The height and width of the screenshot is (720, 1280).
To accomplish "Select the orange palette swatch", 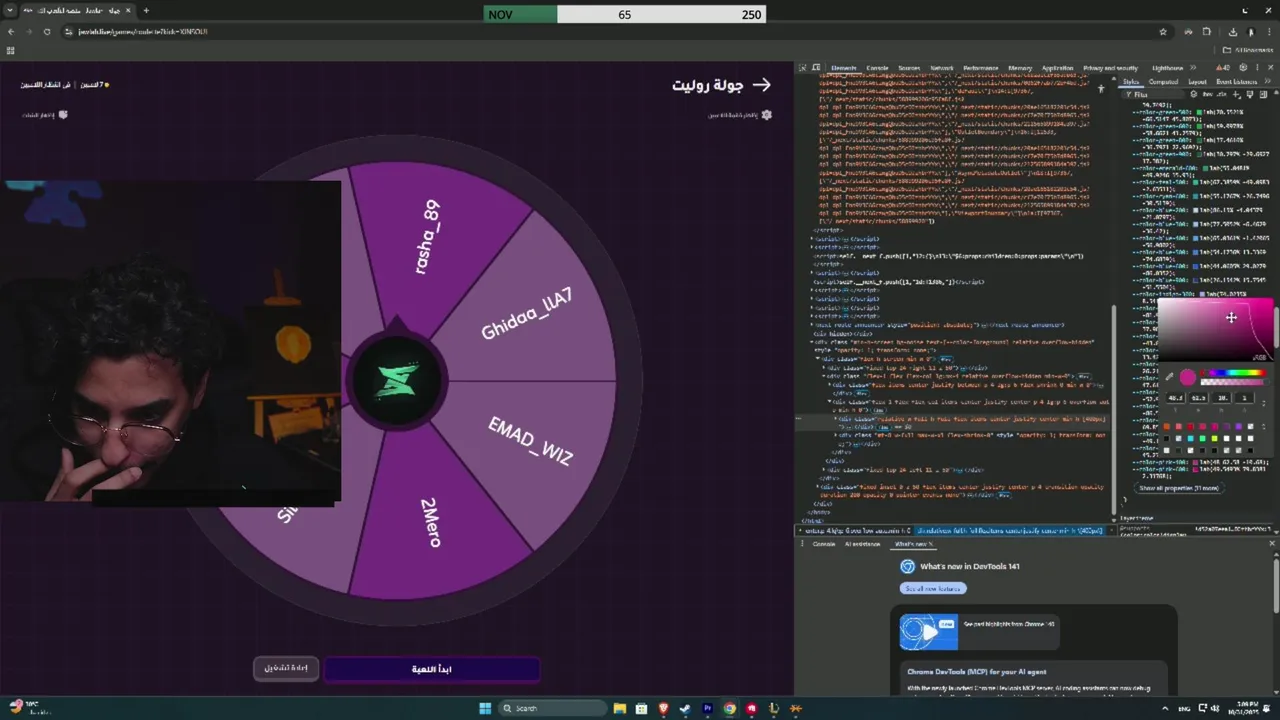I will tap(1166, 426).
